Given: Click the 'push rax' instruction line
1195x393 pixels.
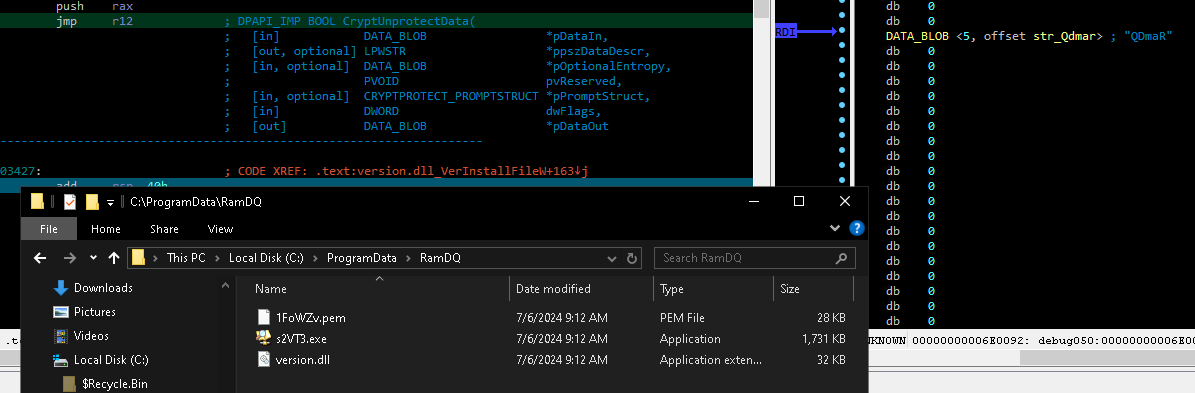Looking at the screenshot, I should pos(95,6).
